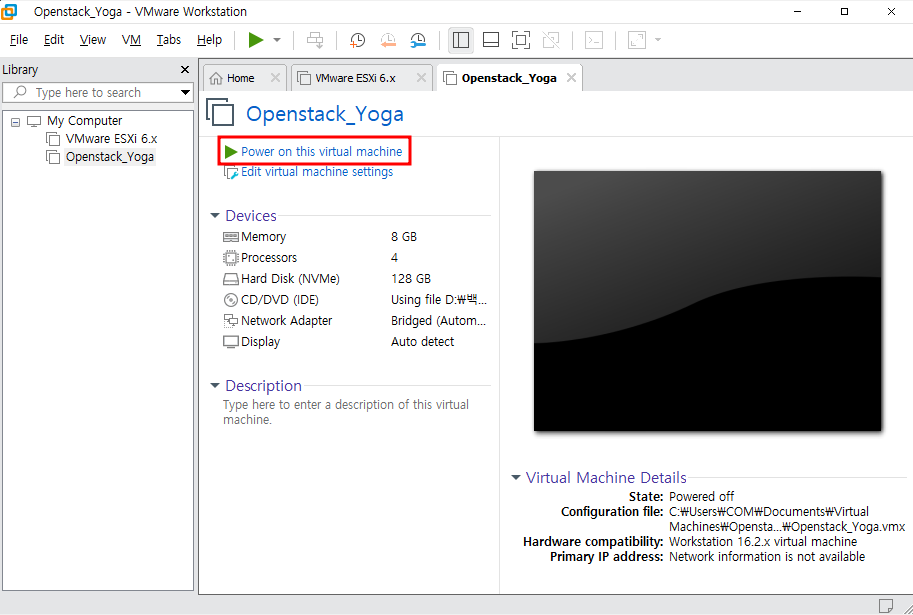Toggle the Library sidebar view icon
The image size is (913, 615).
[x=461, y=40]
